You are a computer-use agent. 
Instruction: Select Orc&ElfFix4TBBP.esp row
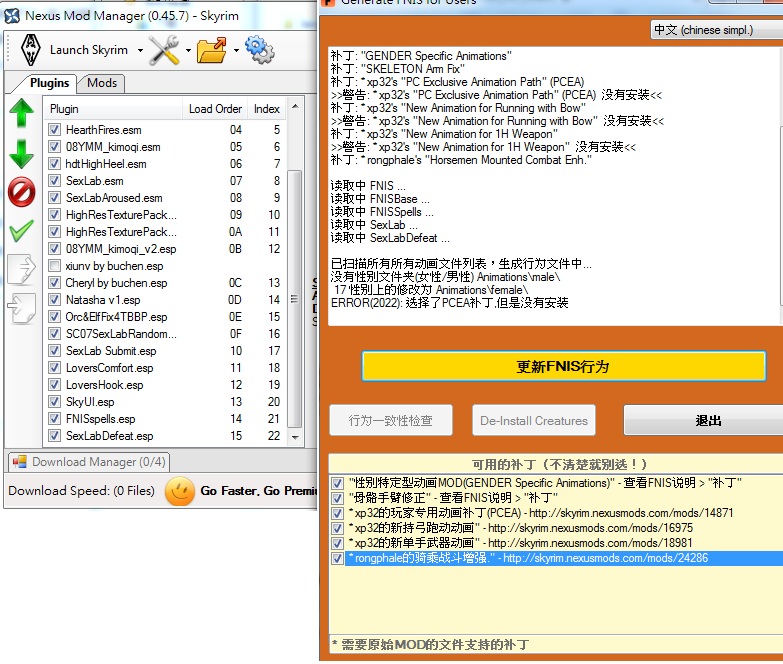165,317
